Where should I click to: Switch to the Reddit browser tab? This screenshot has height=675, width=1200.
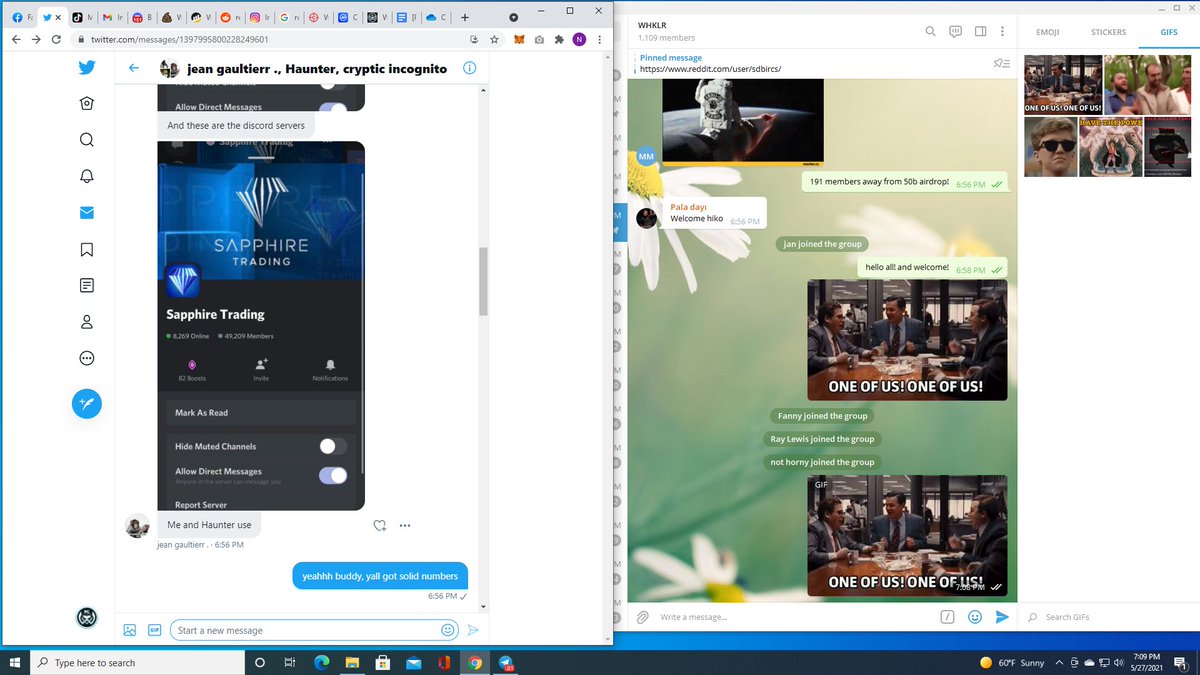[231, 17]
